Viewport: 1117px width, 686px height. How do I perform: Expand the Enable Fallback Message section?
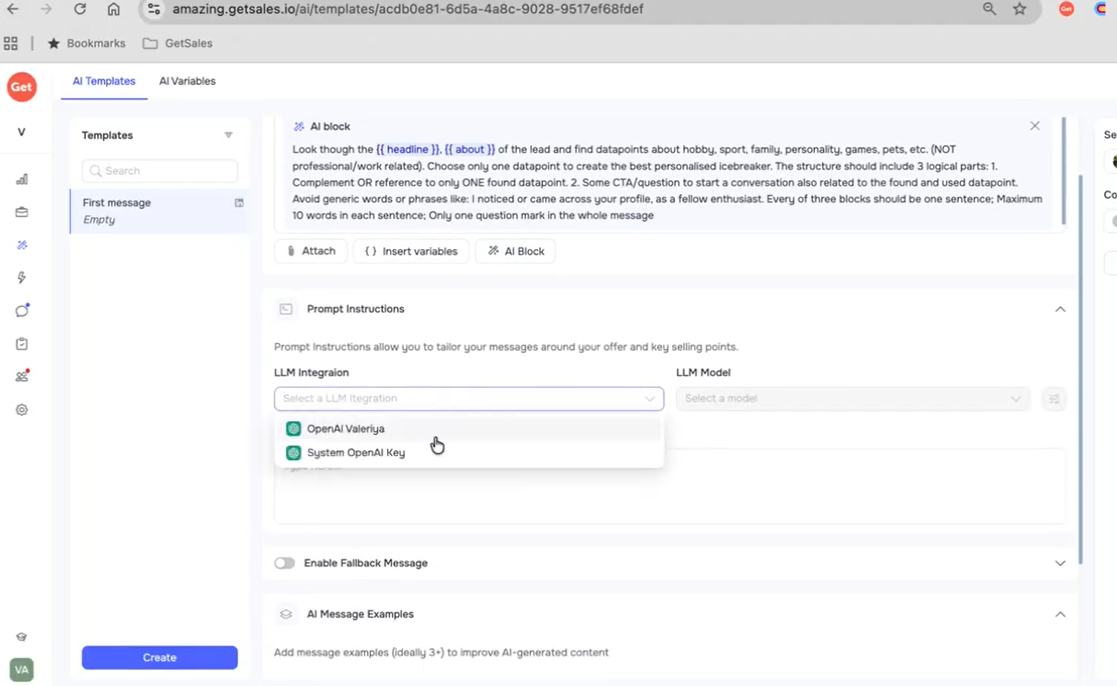pos(1060,563)
